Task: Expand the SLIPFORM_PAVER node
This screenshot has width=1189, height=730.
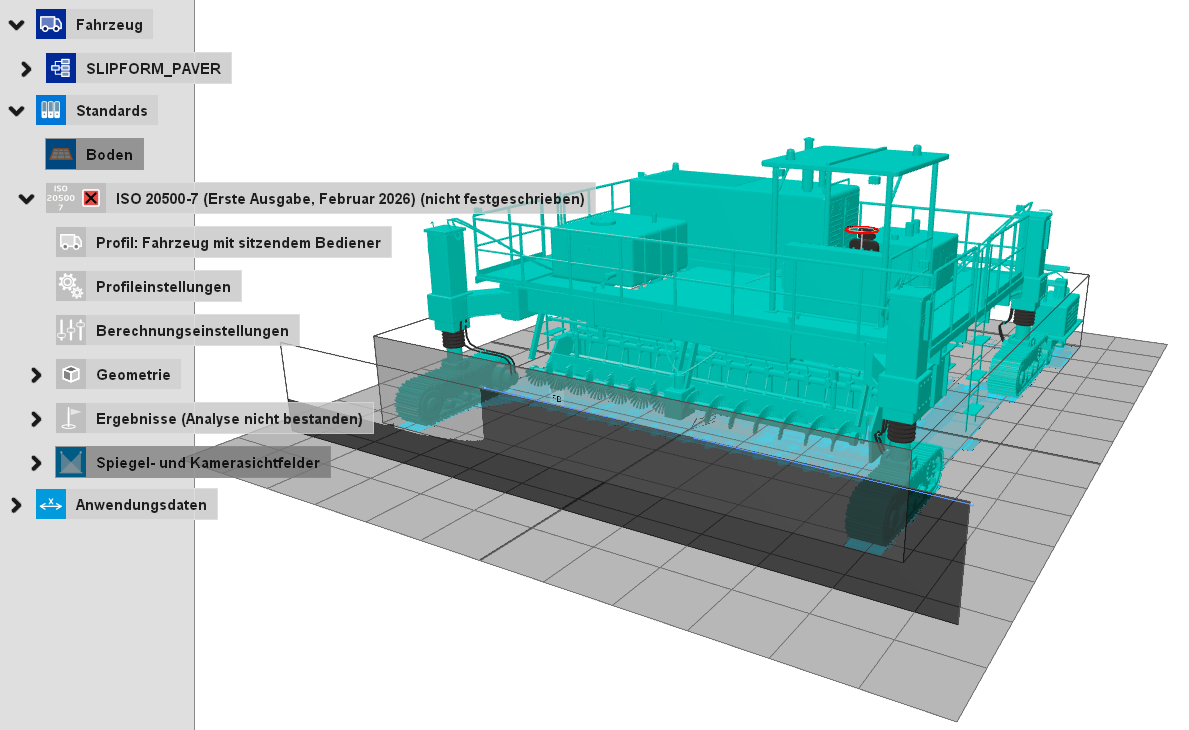Action: coord(27,69)
